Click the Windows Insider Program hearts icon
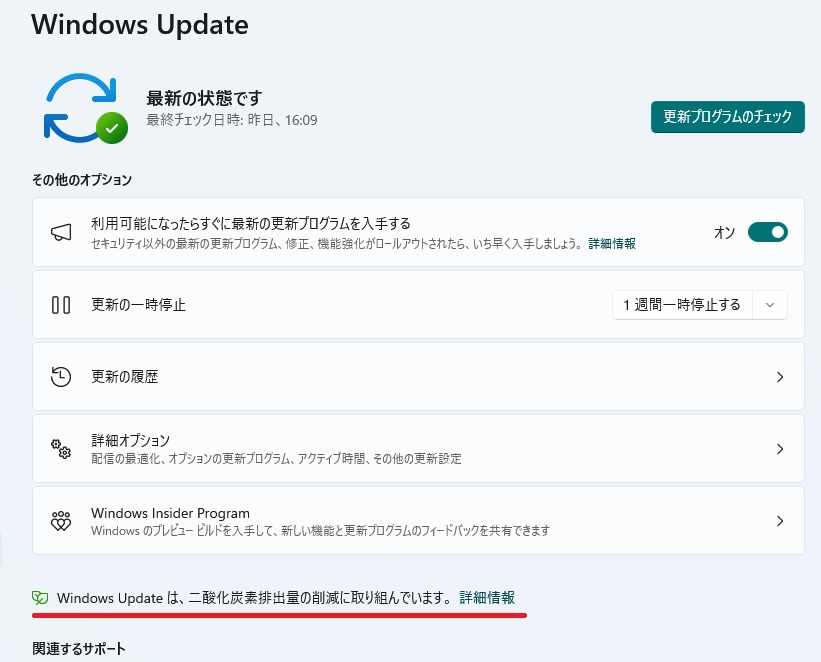 pyautogui.click(x=61, y=521)
